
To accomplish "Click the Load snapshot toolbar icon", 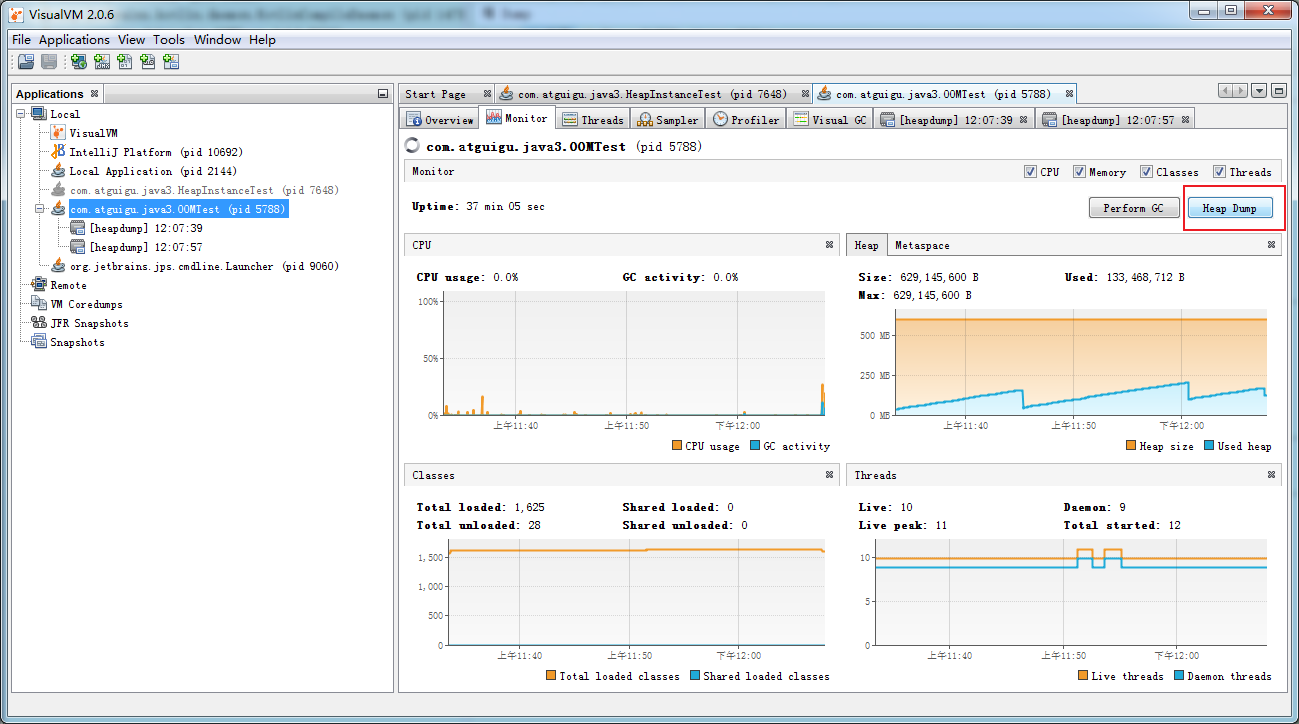I will tap(26, 62).
